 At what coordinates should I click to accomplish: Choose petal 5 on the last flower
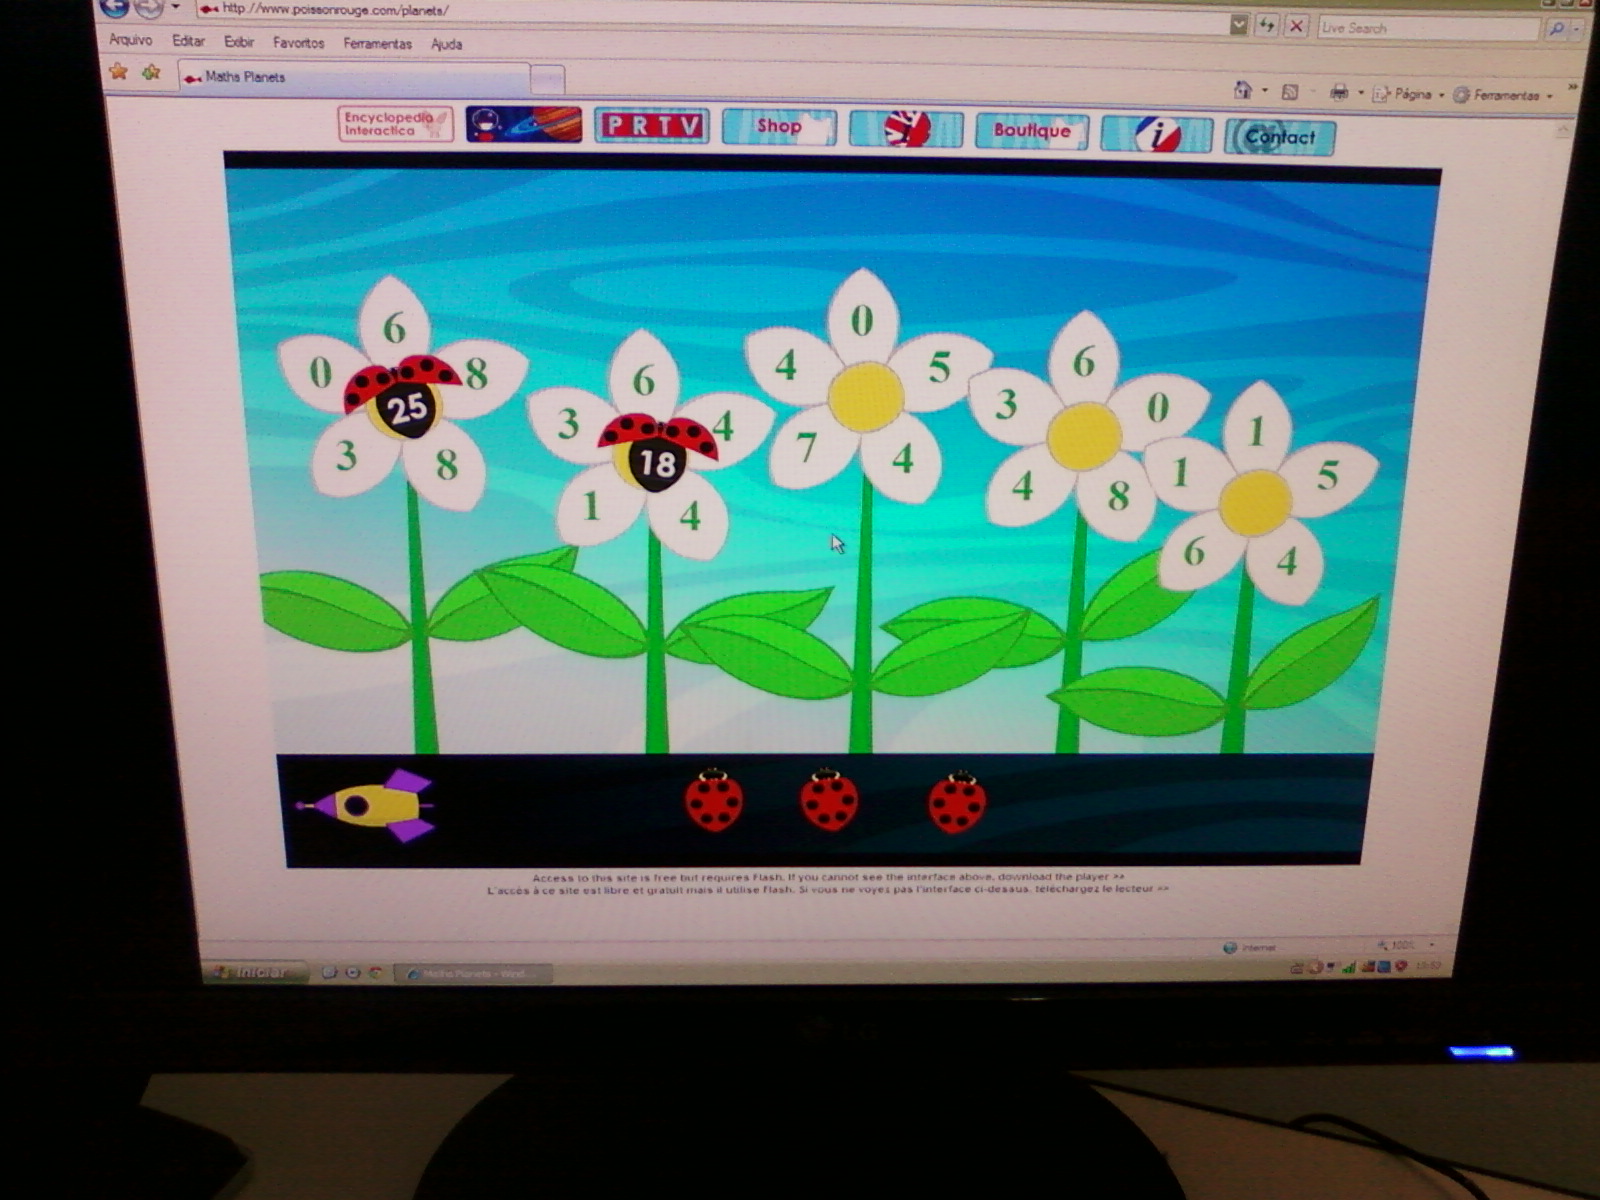(1326, 476)
